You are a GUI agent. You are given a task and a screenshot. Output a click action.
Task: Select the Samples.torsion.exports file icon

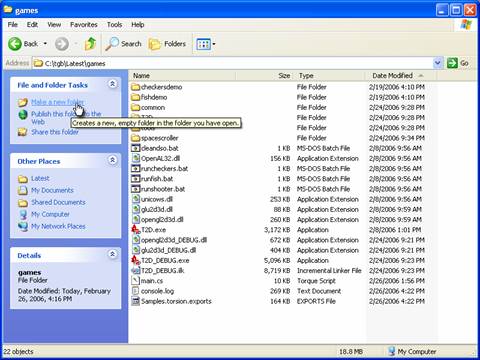tap(135, 301)
